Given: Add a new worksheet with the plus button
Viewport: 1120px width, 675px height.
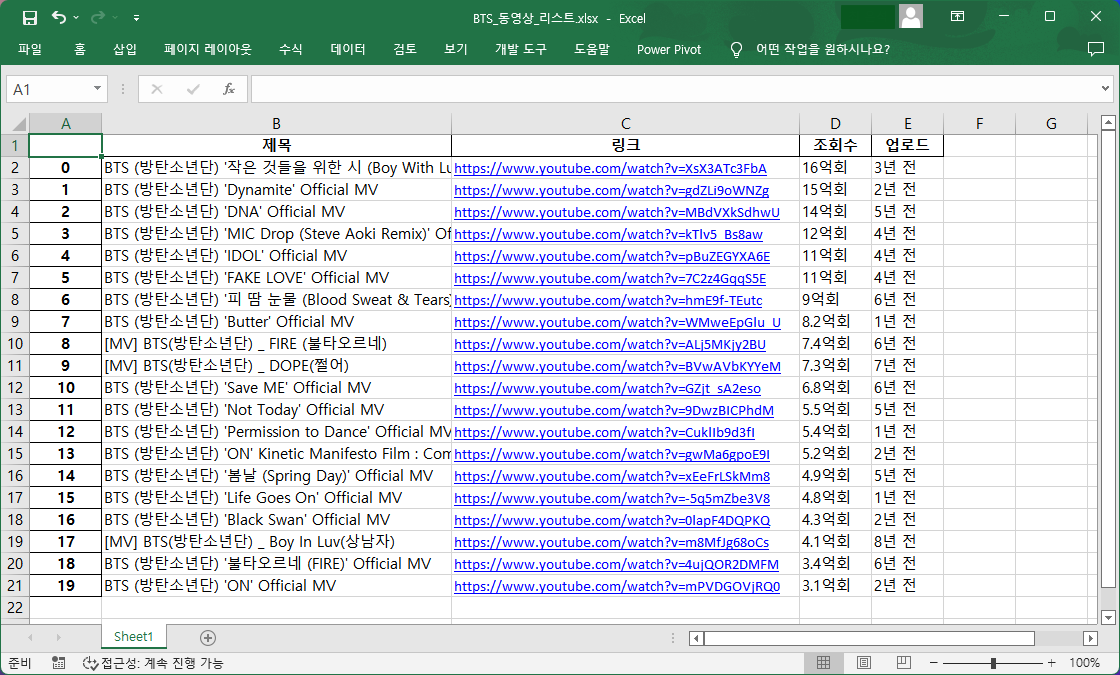Looking at the screenshot, I should 206,637.
